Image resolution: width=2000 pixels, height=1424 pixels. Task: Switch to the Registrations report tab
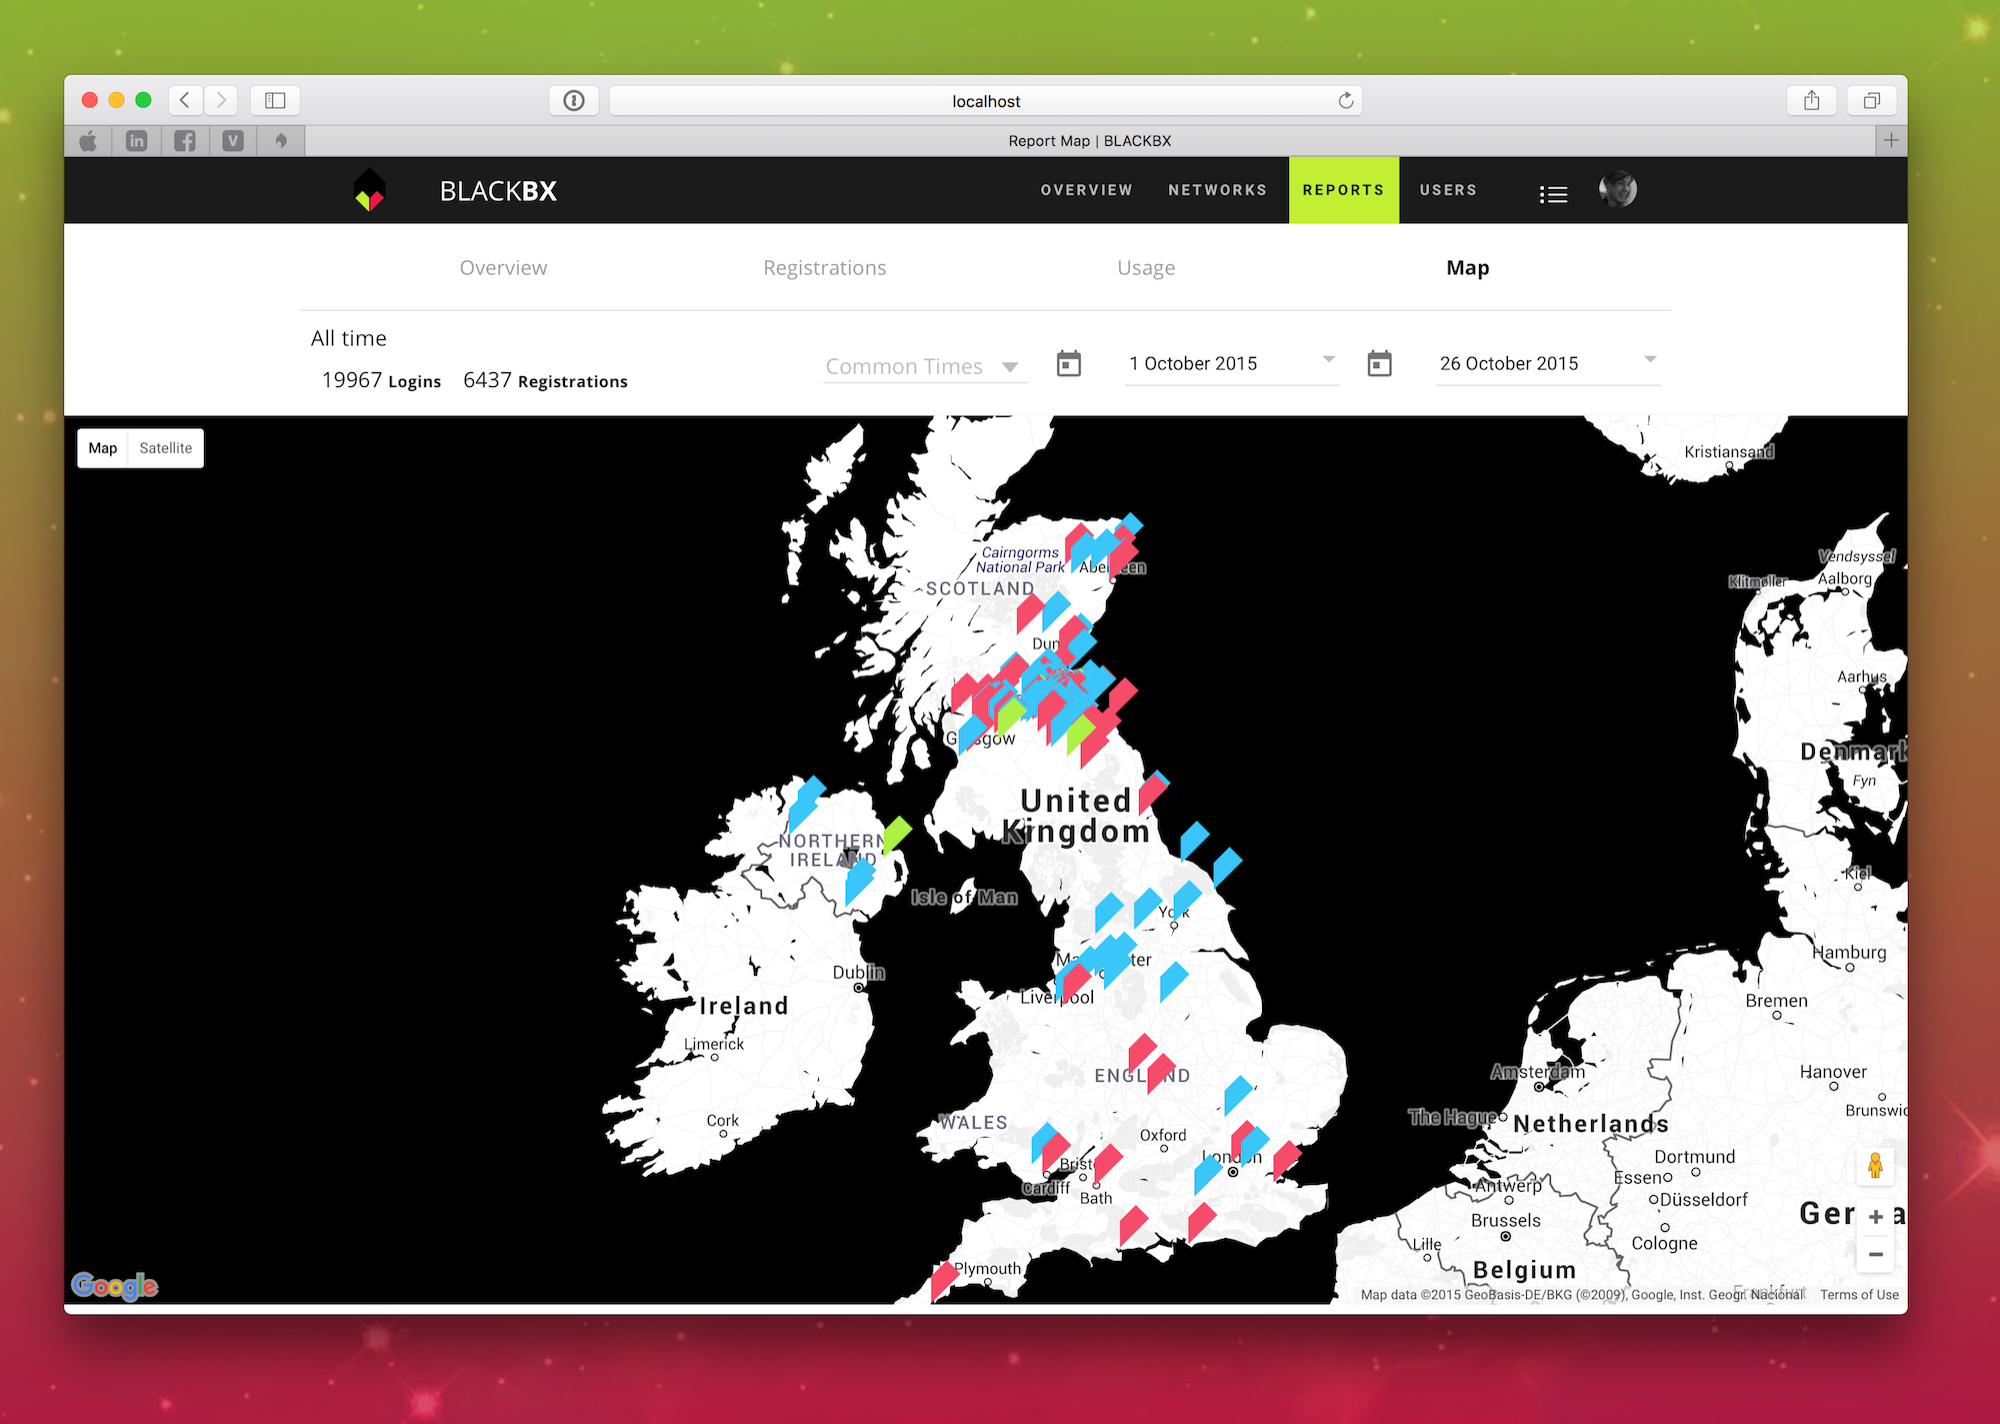click(824, 268)
